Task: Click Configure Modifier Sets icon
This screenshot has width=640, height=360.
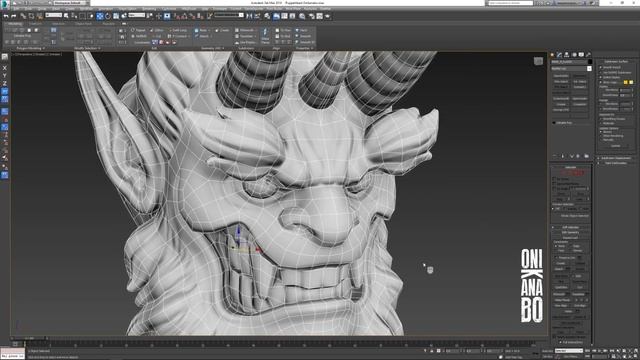Action: point(587,156)
